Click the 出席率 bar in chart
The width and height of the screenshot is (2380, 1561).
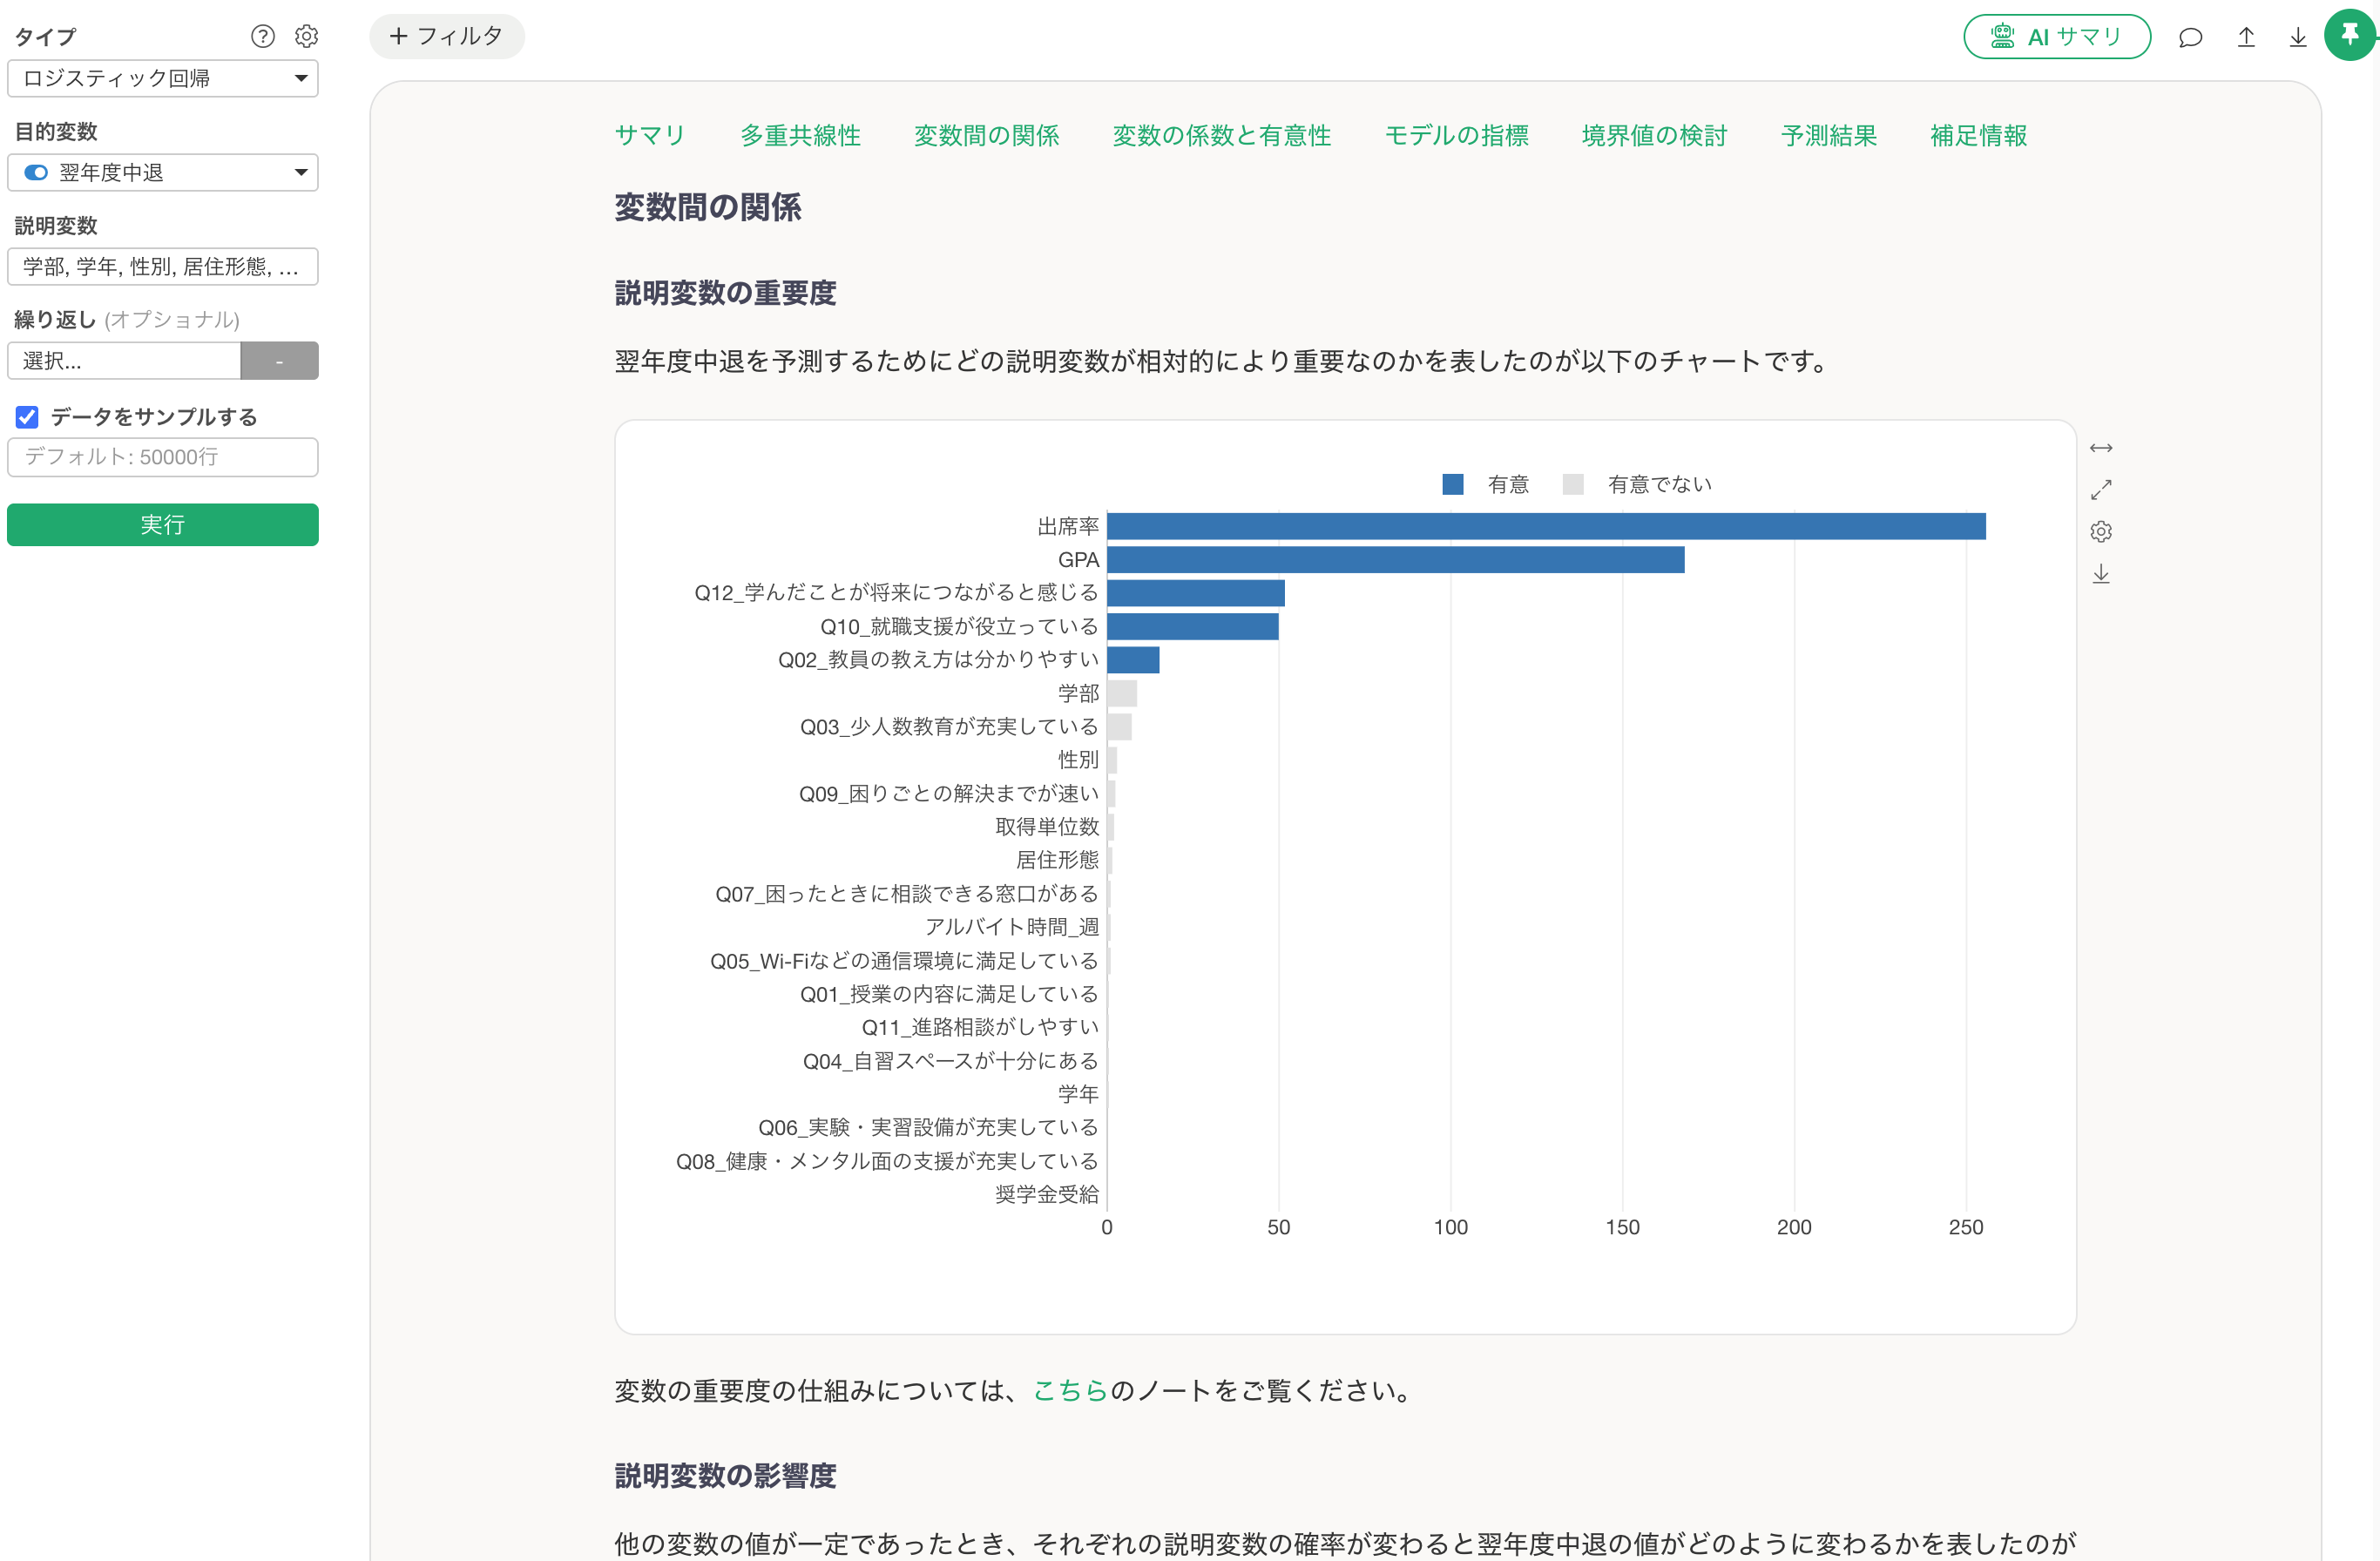pyautogui.click(x=1546, y=526)
